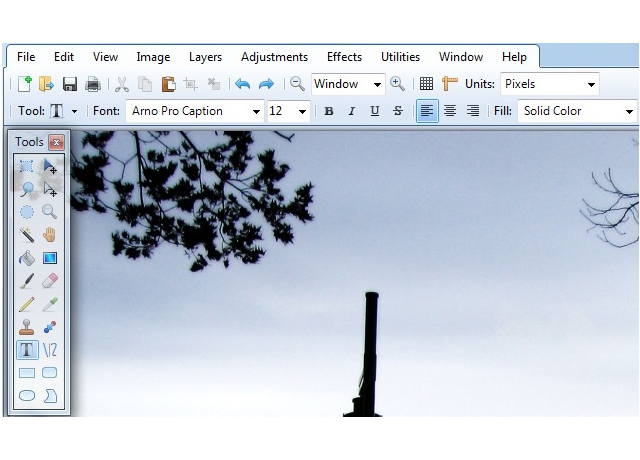Image resolution: width=640 pixels, height=460 pixels.
Task: Open the Effects menu
Action: (344, 57)
